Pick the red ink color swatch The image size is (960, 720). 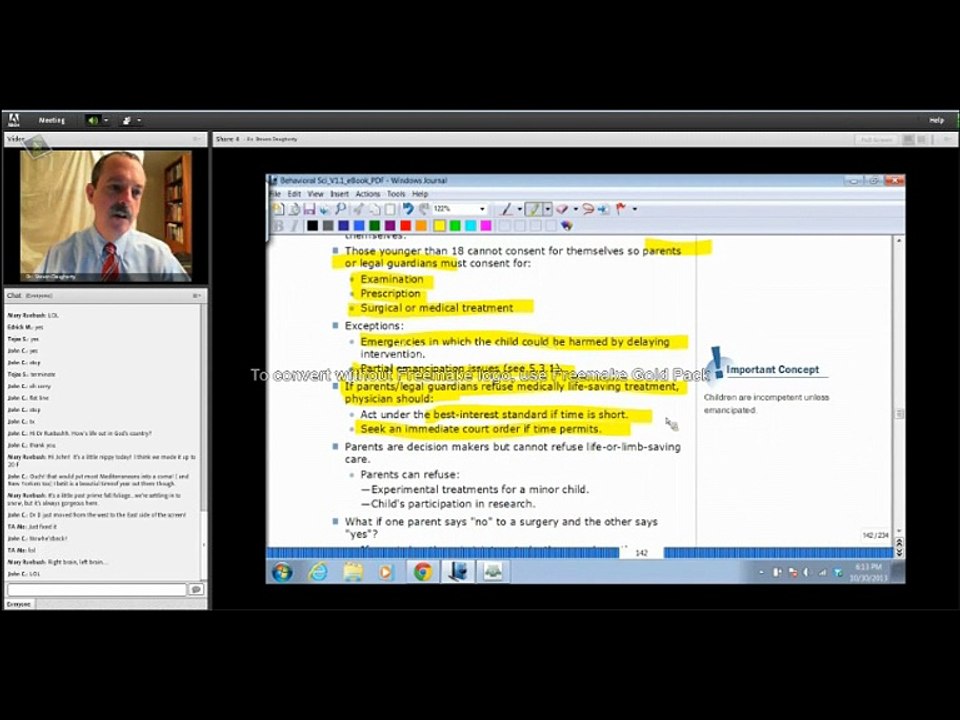pyautogui.click(x=405, y=226)
